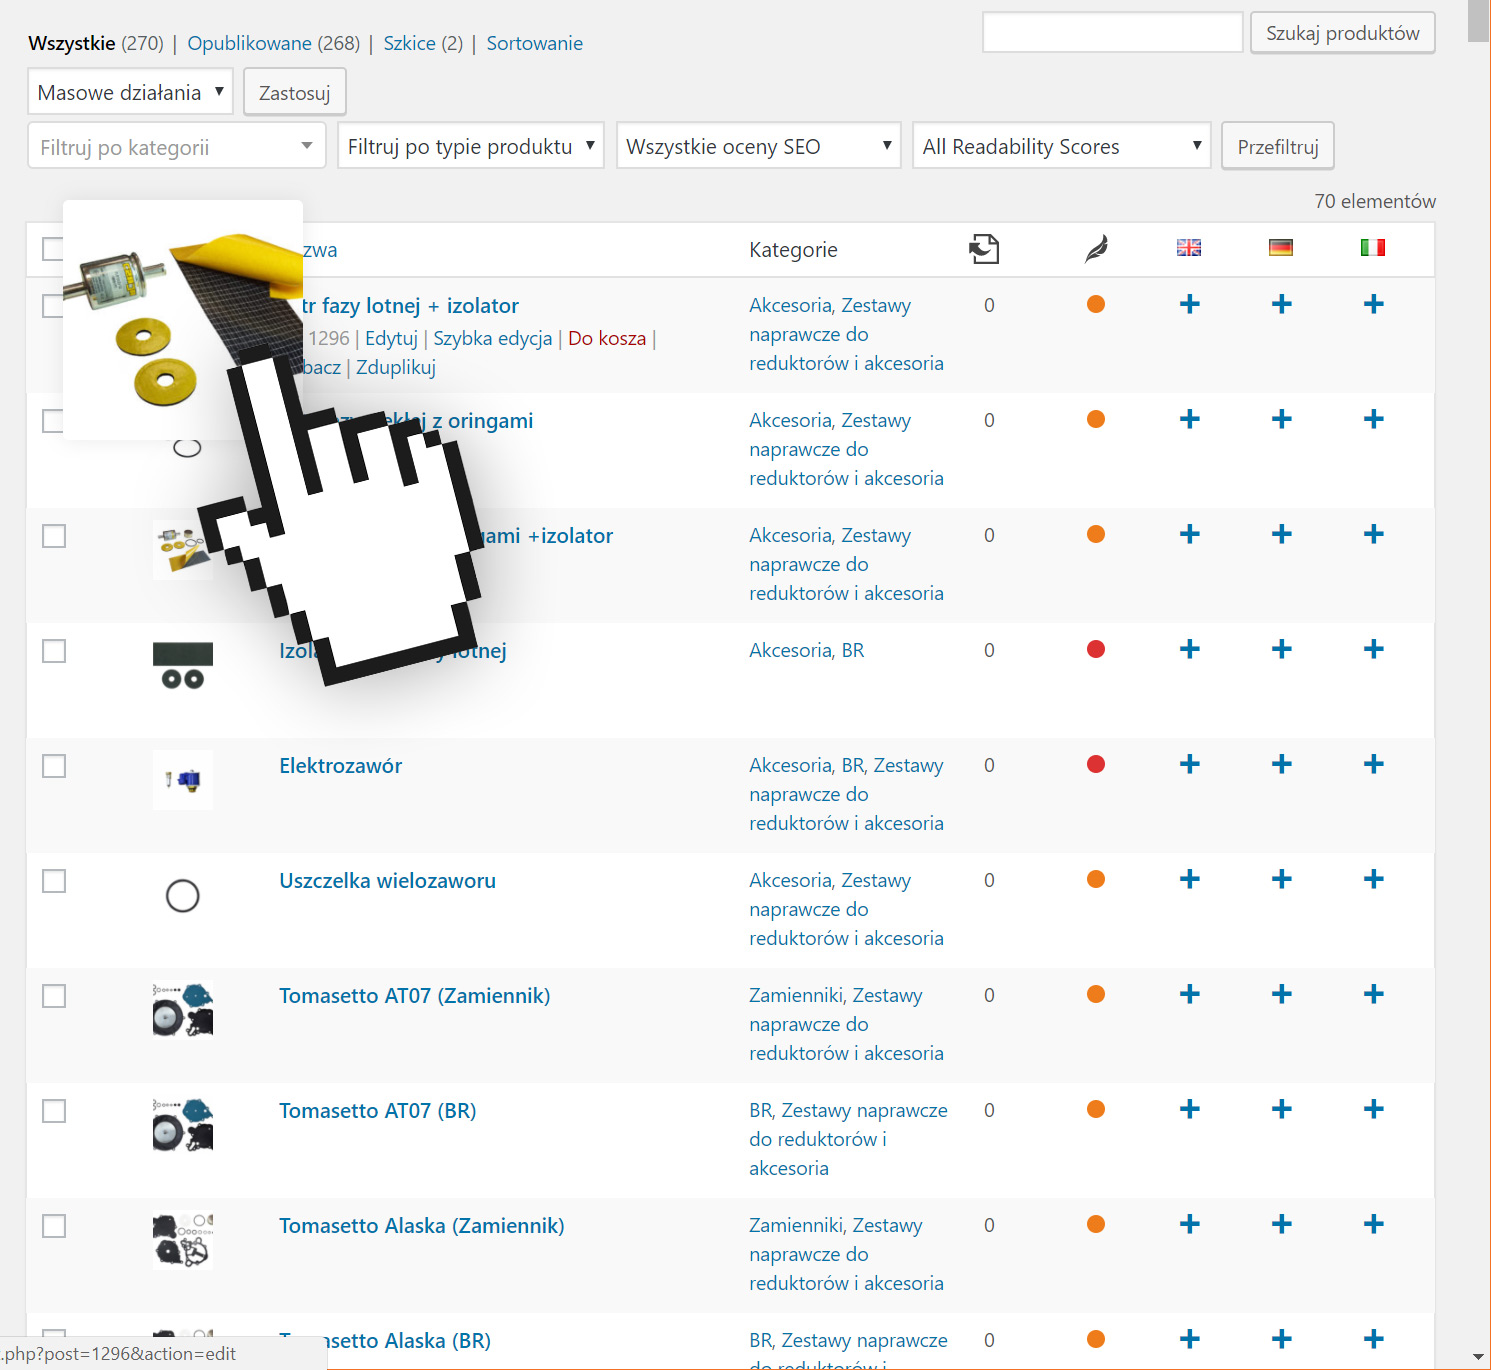Add German translation for +izolator row
The image size is (1491, 1370).
(x=1281, y=534)
